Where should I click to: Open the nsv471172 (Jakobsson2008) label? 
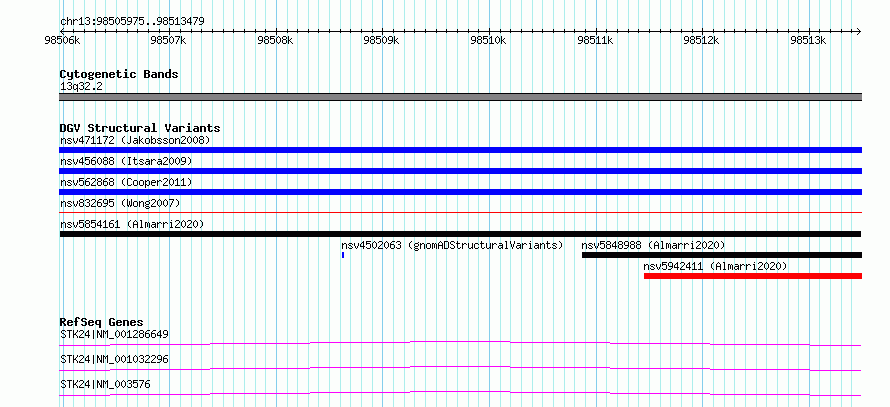[135, 140]
